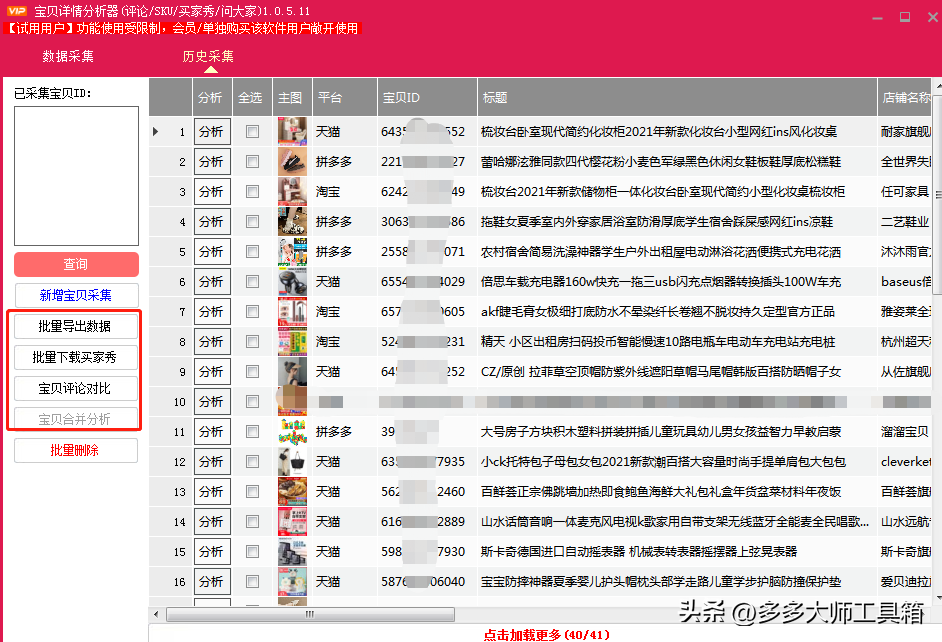
Task: Click 分析 for row 16 helmet product
Action: coord(211,581)
